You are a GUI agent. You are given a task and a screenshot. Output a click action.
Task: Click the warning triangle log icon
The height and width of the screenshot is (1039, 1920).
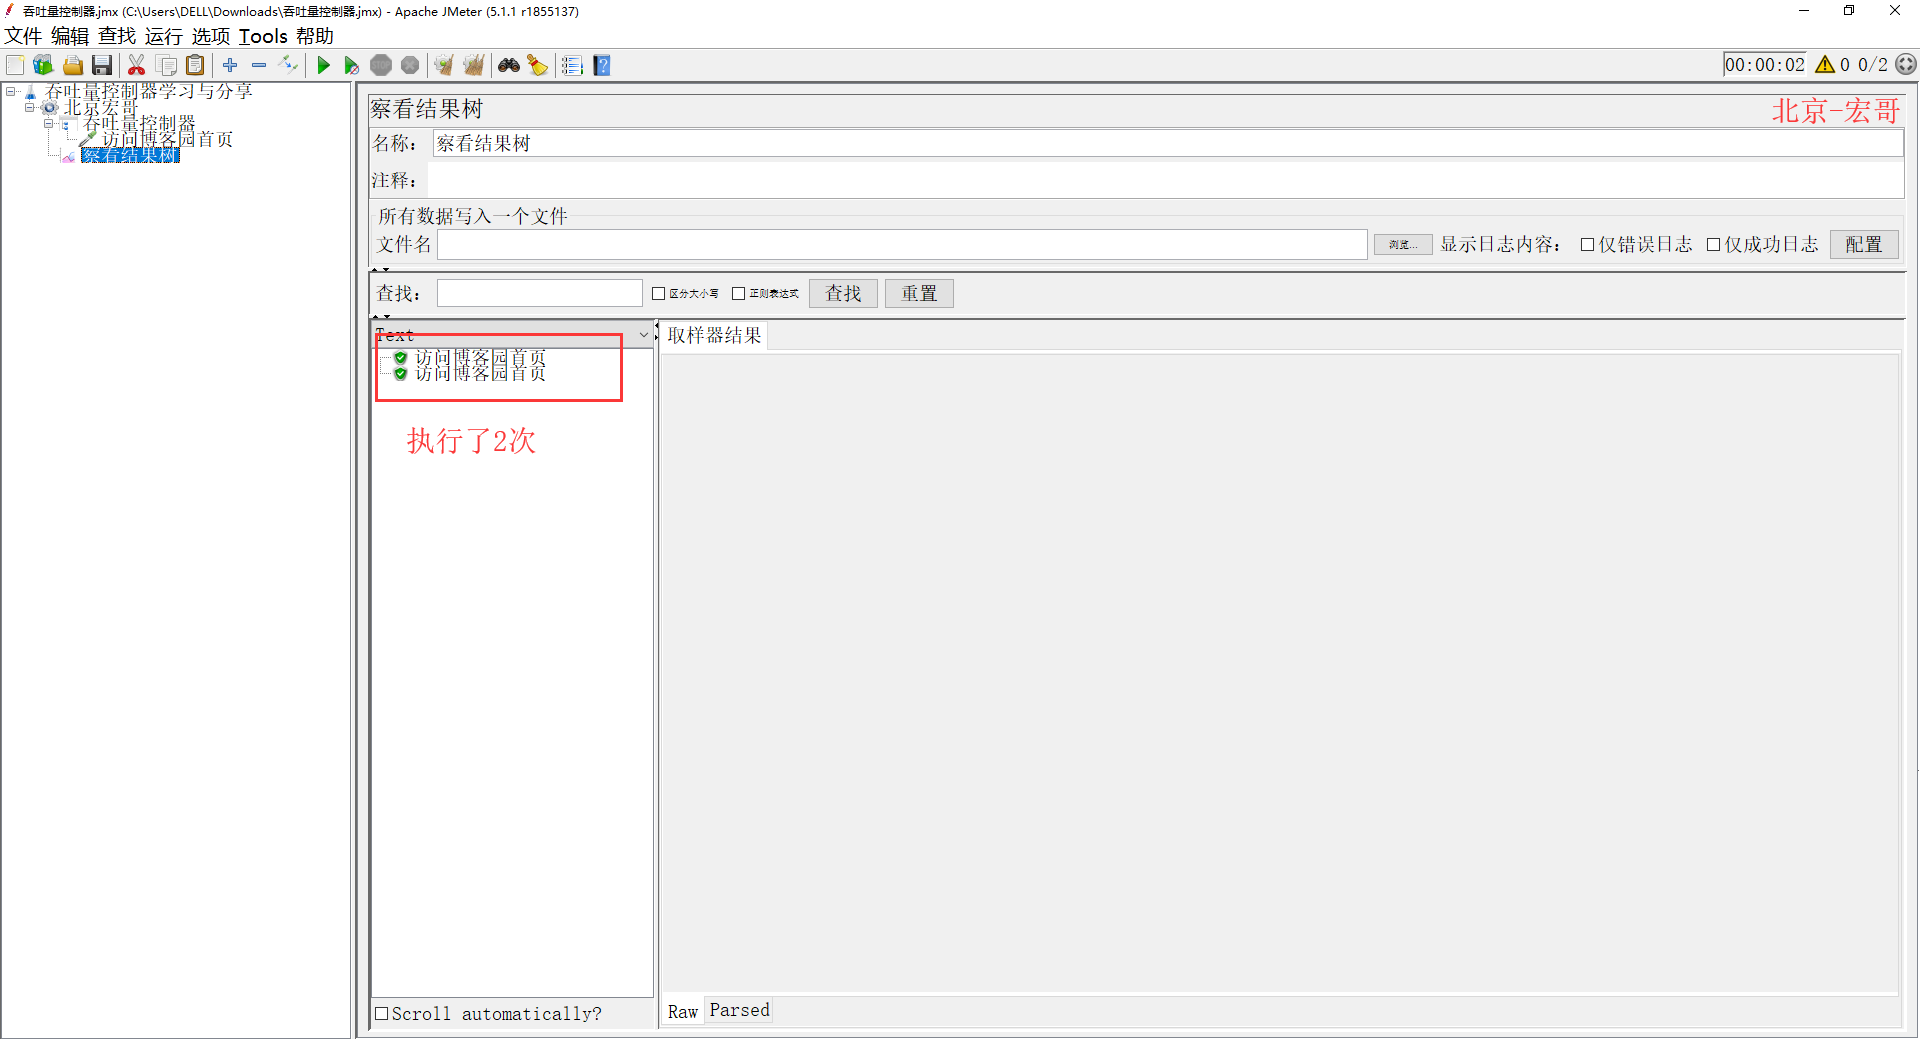(1825, 64)
